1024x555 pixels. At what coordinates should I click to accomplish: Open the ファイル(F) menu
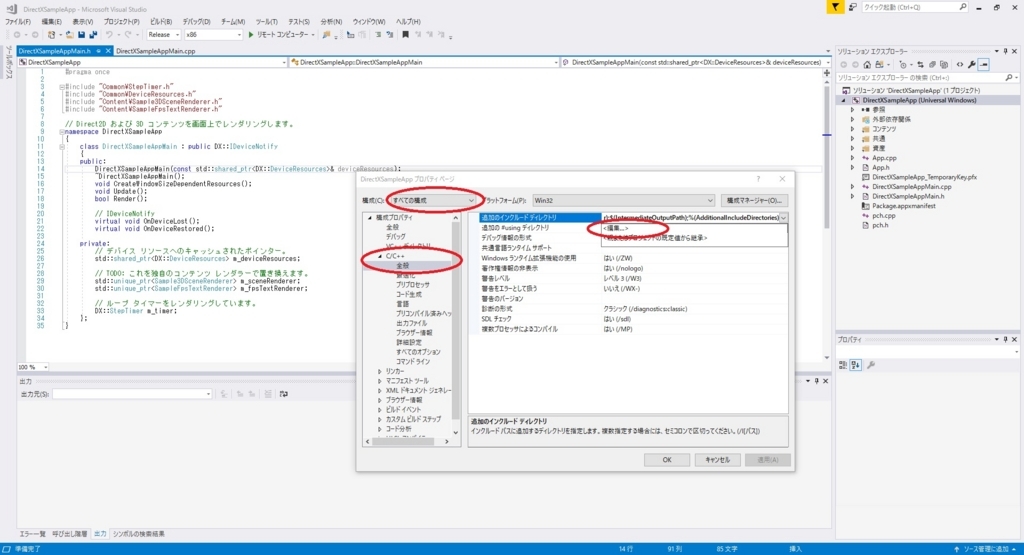18,22
